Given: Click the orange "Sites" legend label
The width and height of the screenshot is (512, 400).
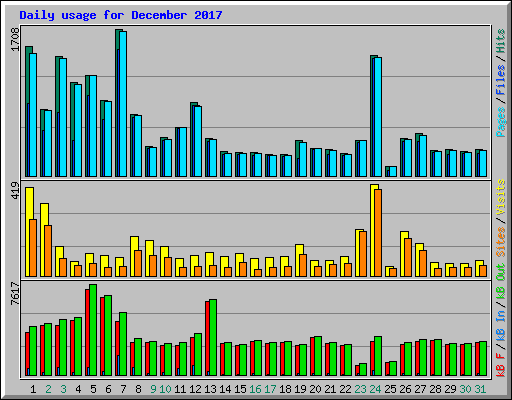Looking at the screenshot, I should tap(501, 242).
